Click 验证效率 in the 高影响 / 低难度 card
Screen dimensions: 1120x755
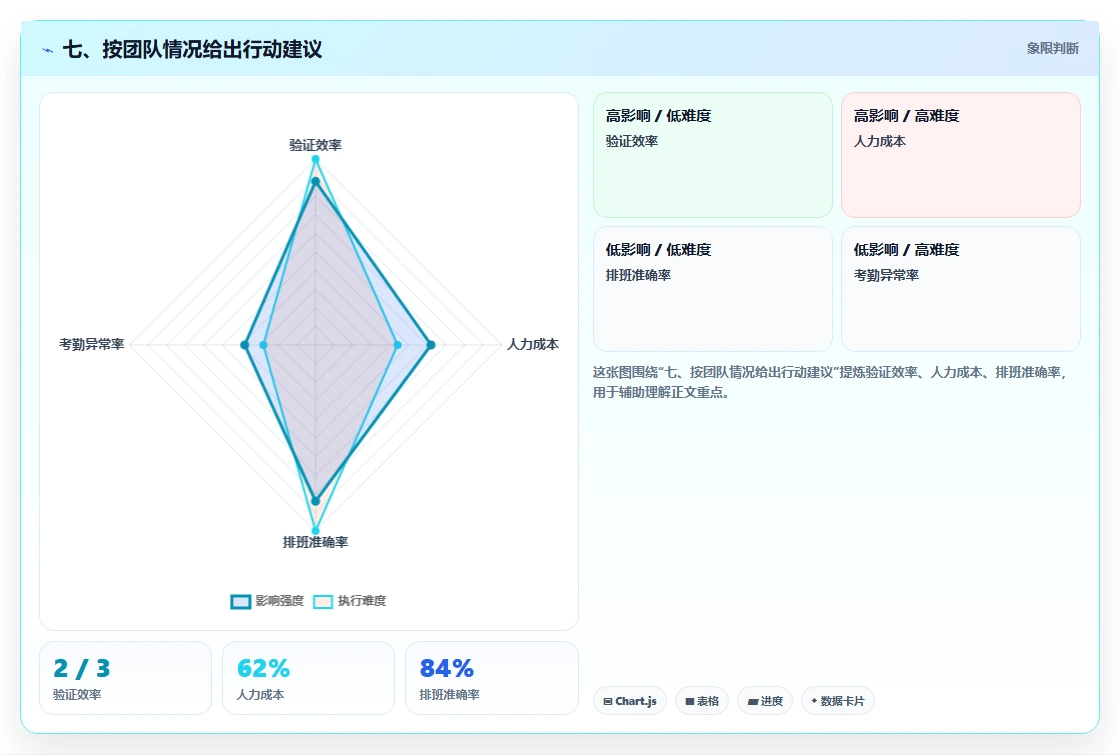[632, 141]
